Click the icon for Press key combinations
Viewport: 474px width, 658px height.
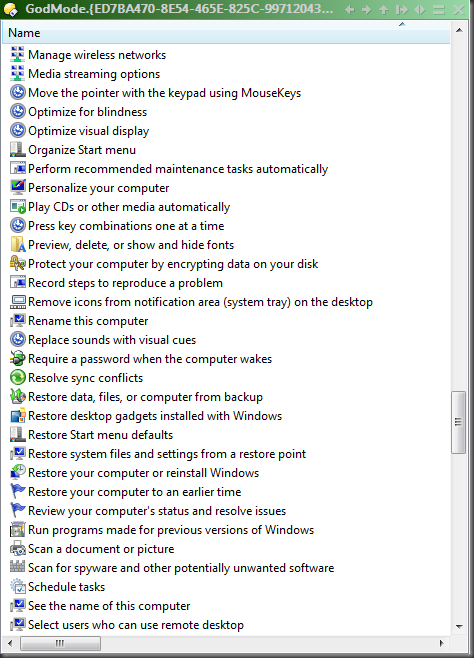[18, 225]
